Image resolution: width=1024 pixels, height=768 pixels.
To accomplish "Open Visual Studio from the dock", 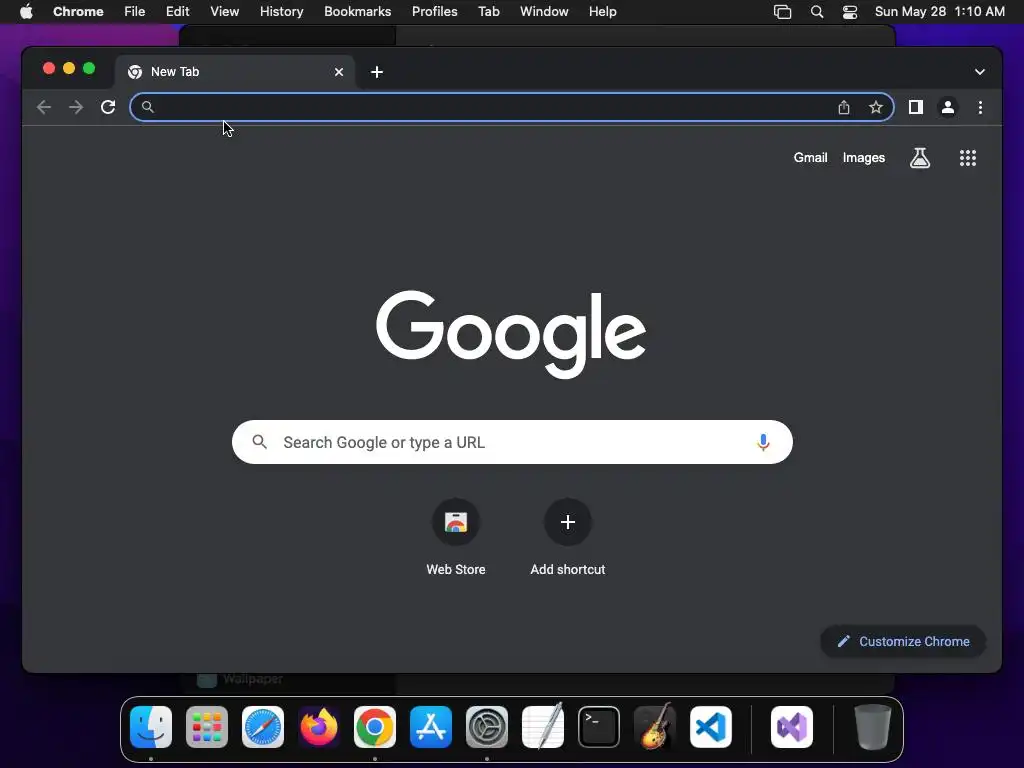I will 792,727.
